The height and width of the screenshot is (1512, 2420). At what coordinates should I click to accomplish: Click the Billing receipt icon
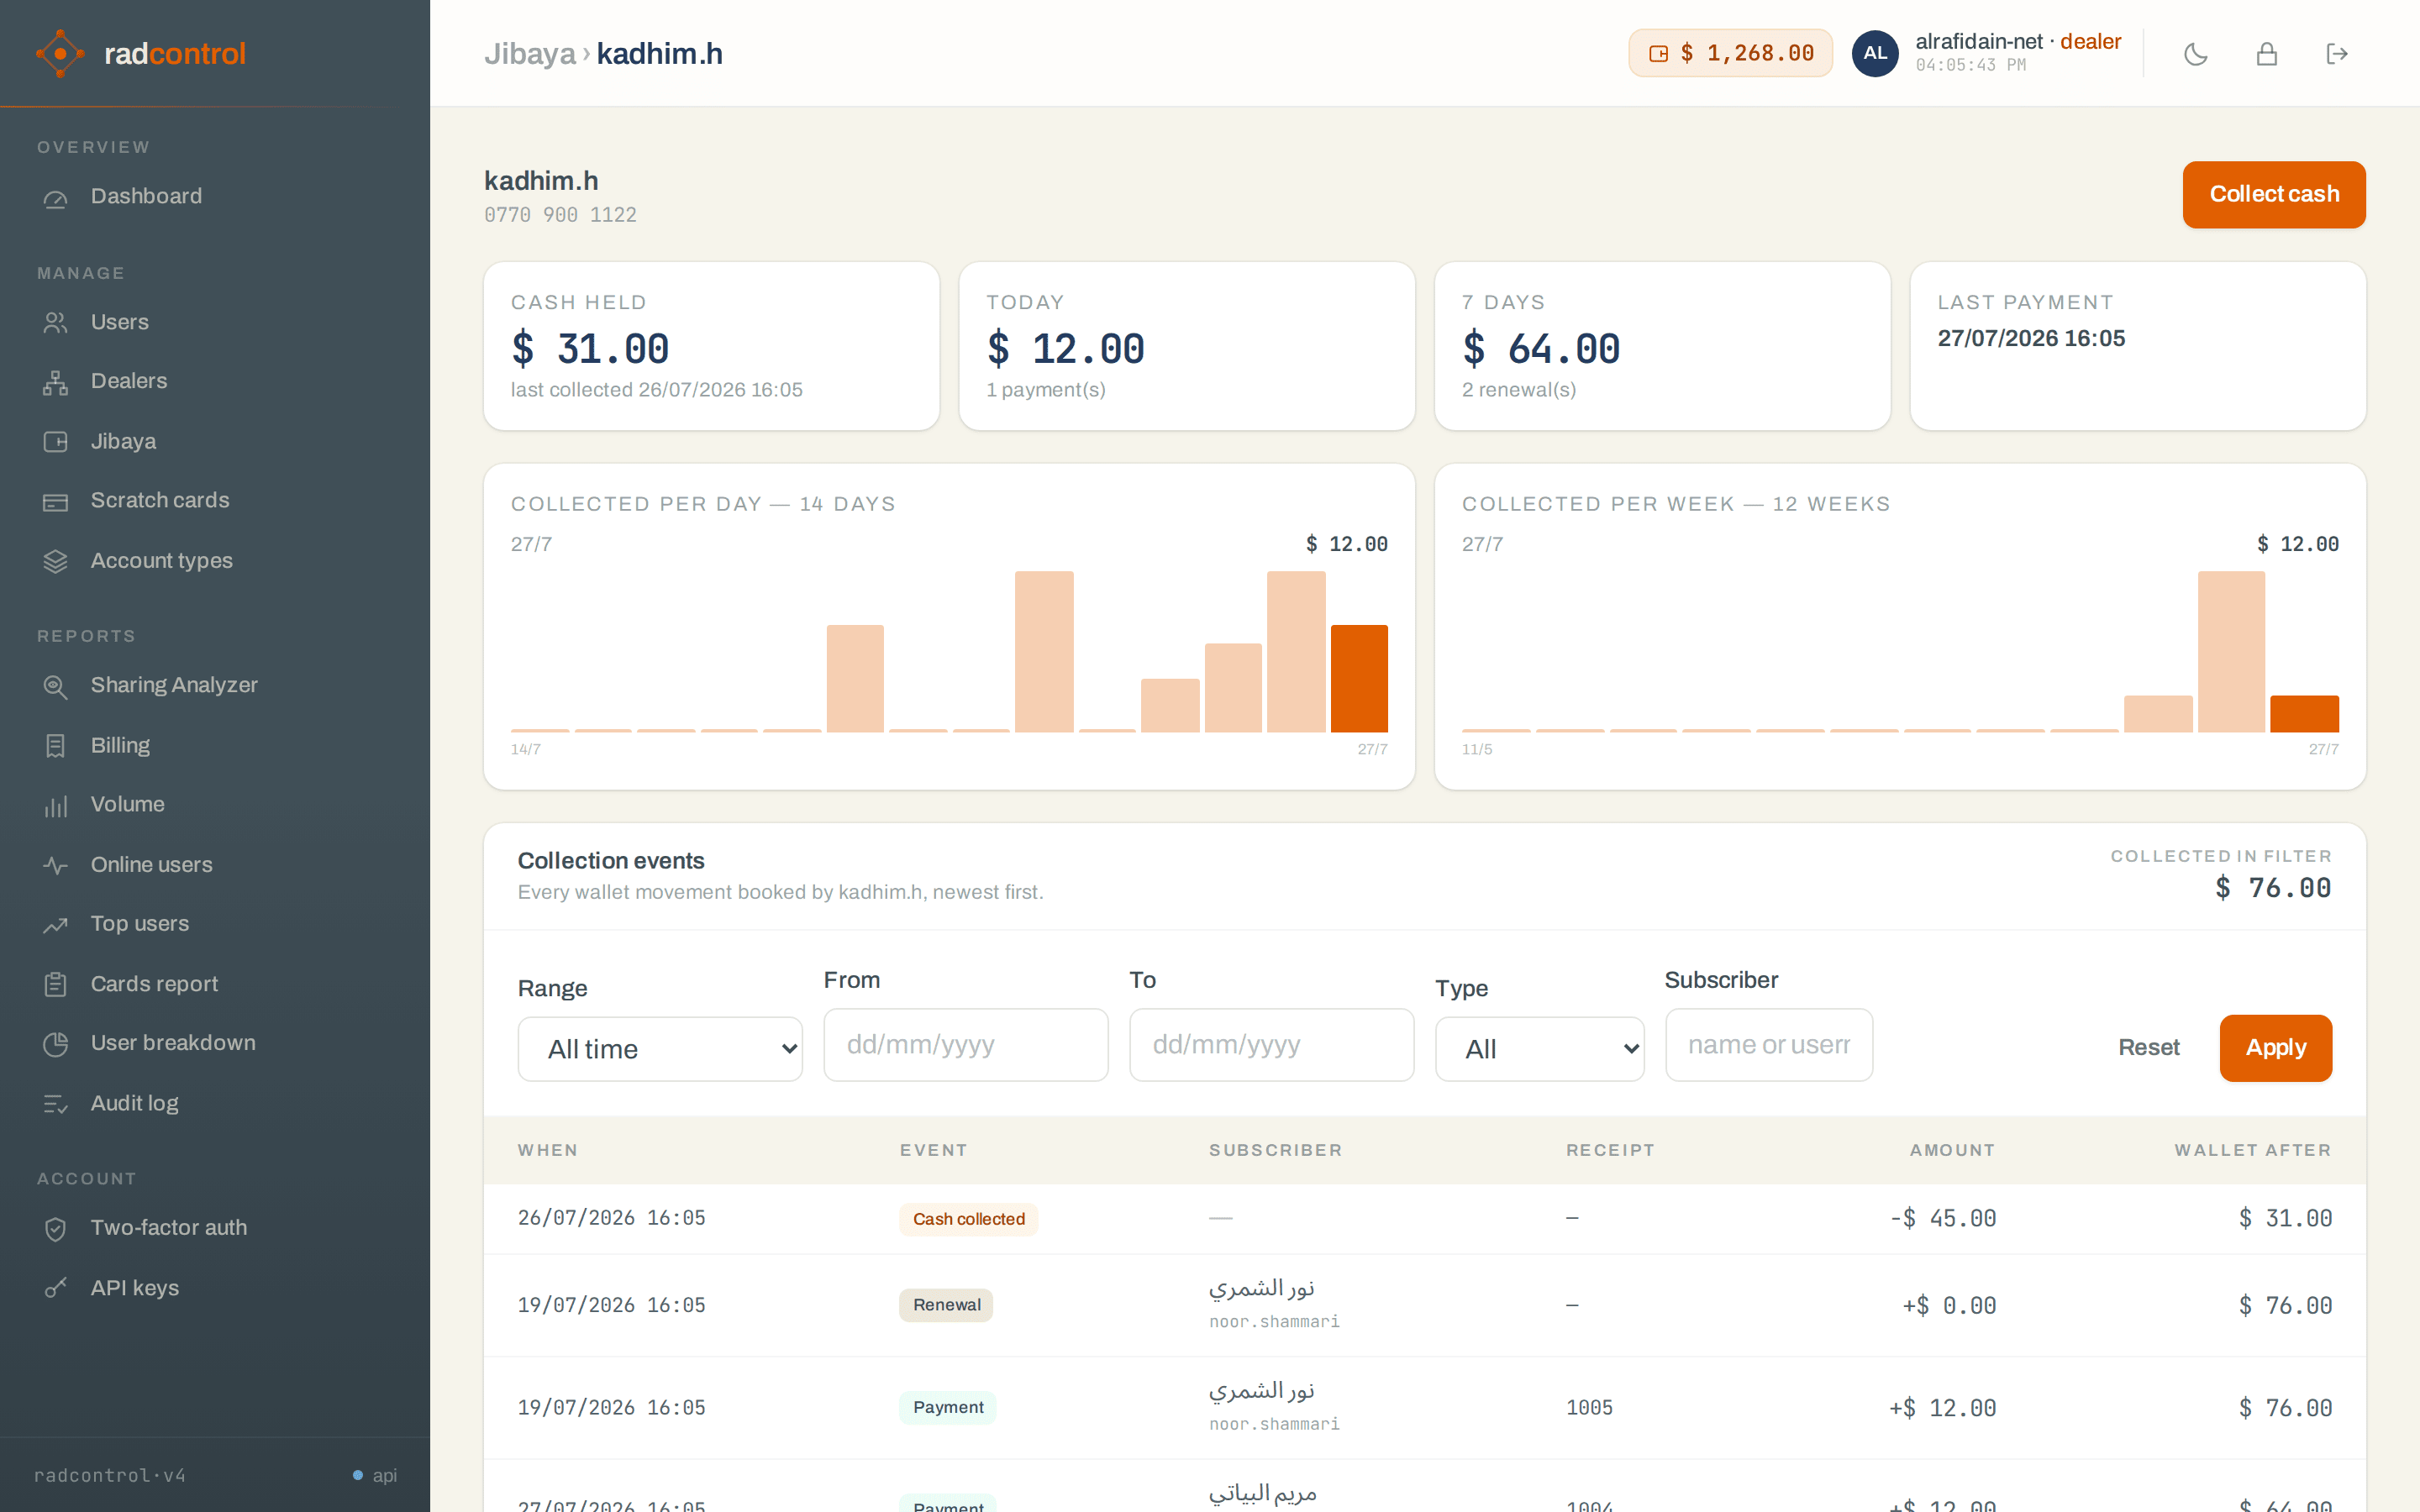pos(55,746)
